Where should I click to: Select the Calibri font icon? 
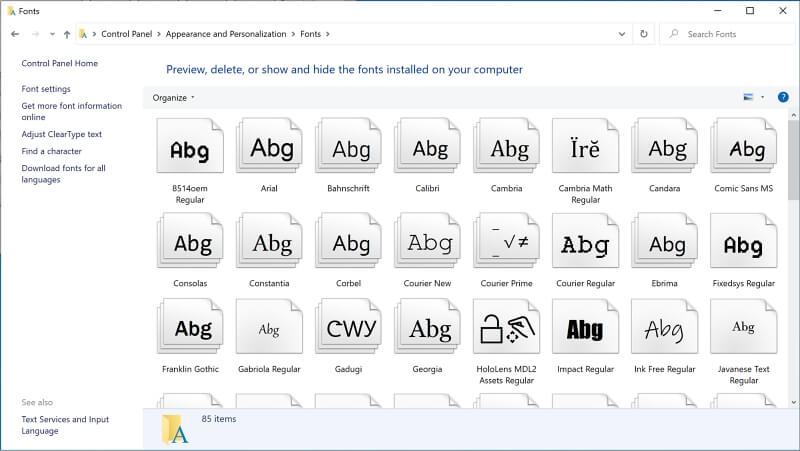(427, 146)
